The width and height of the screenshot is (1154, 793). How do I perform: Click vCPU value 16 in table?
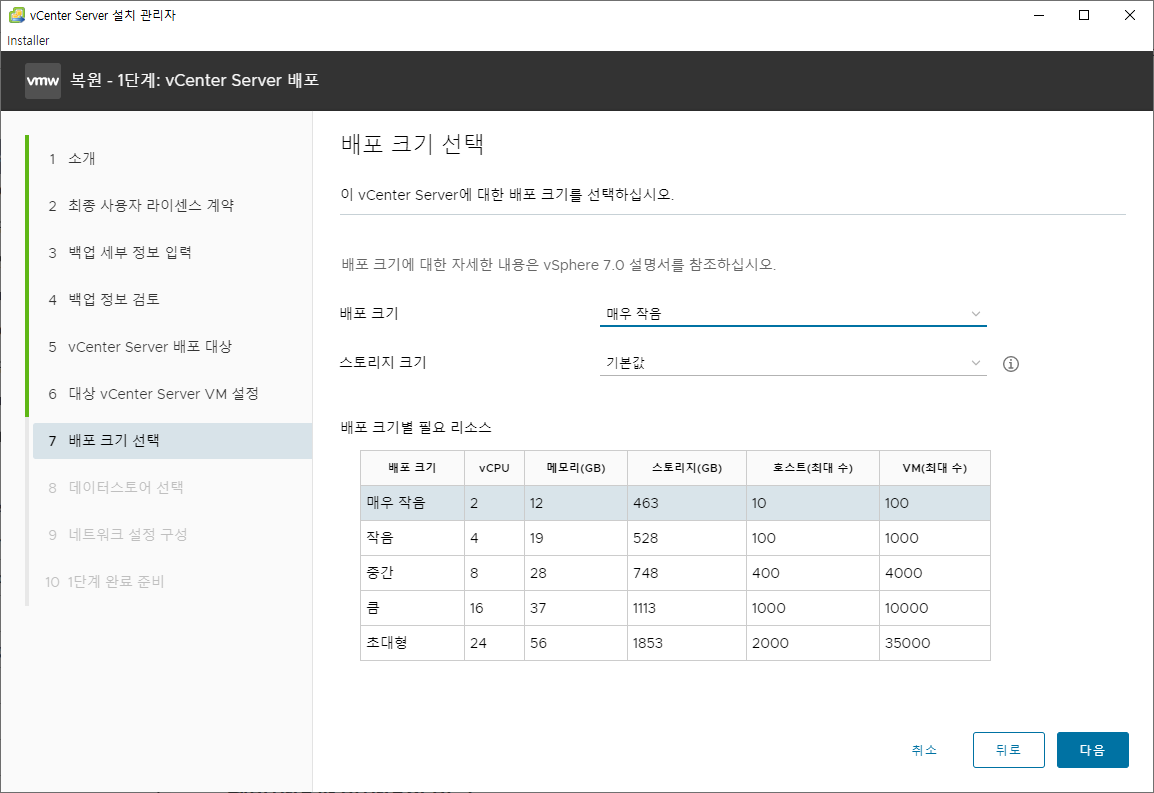tap(477, 608)
